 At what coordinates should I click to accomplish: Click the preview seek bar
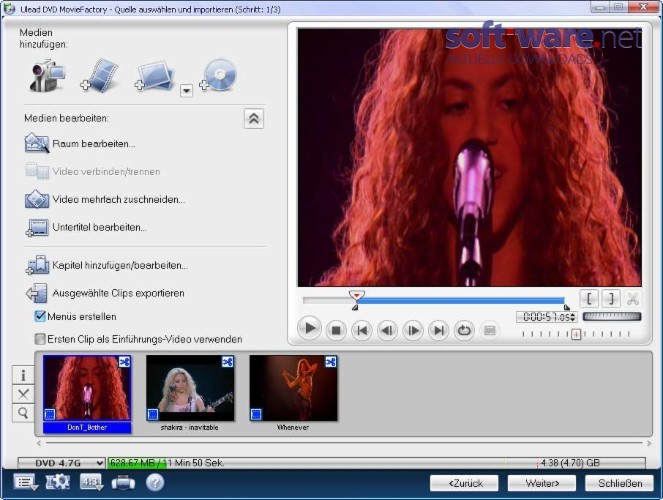(434, 301)
